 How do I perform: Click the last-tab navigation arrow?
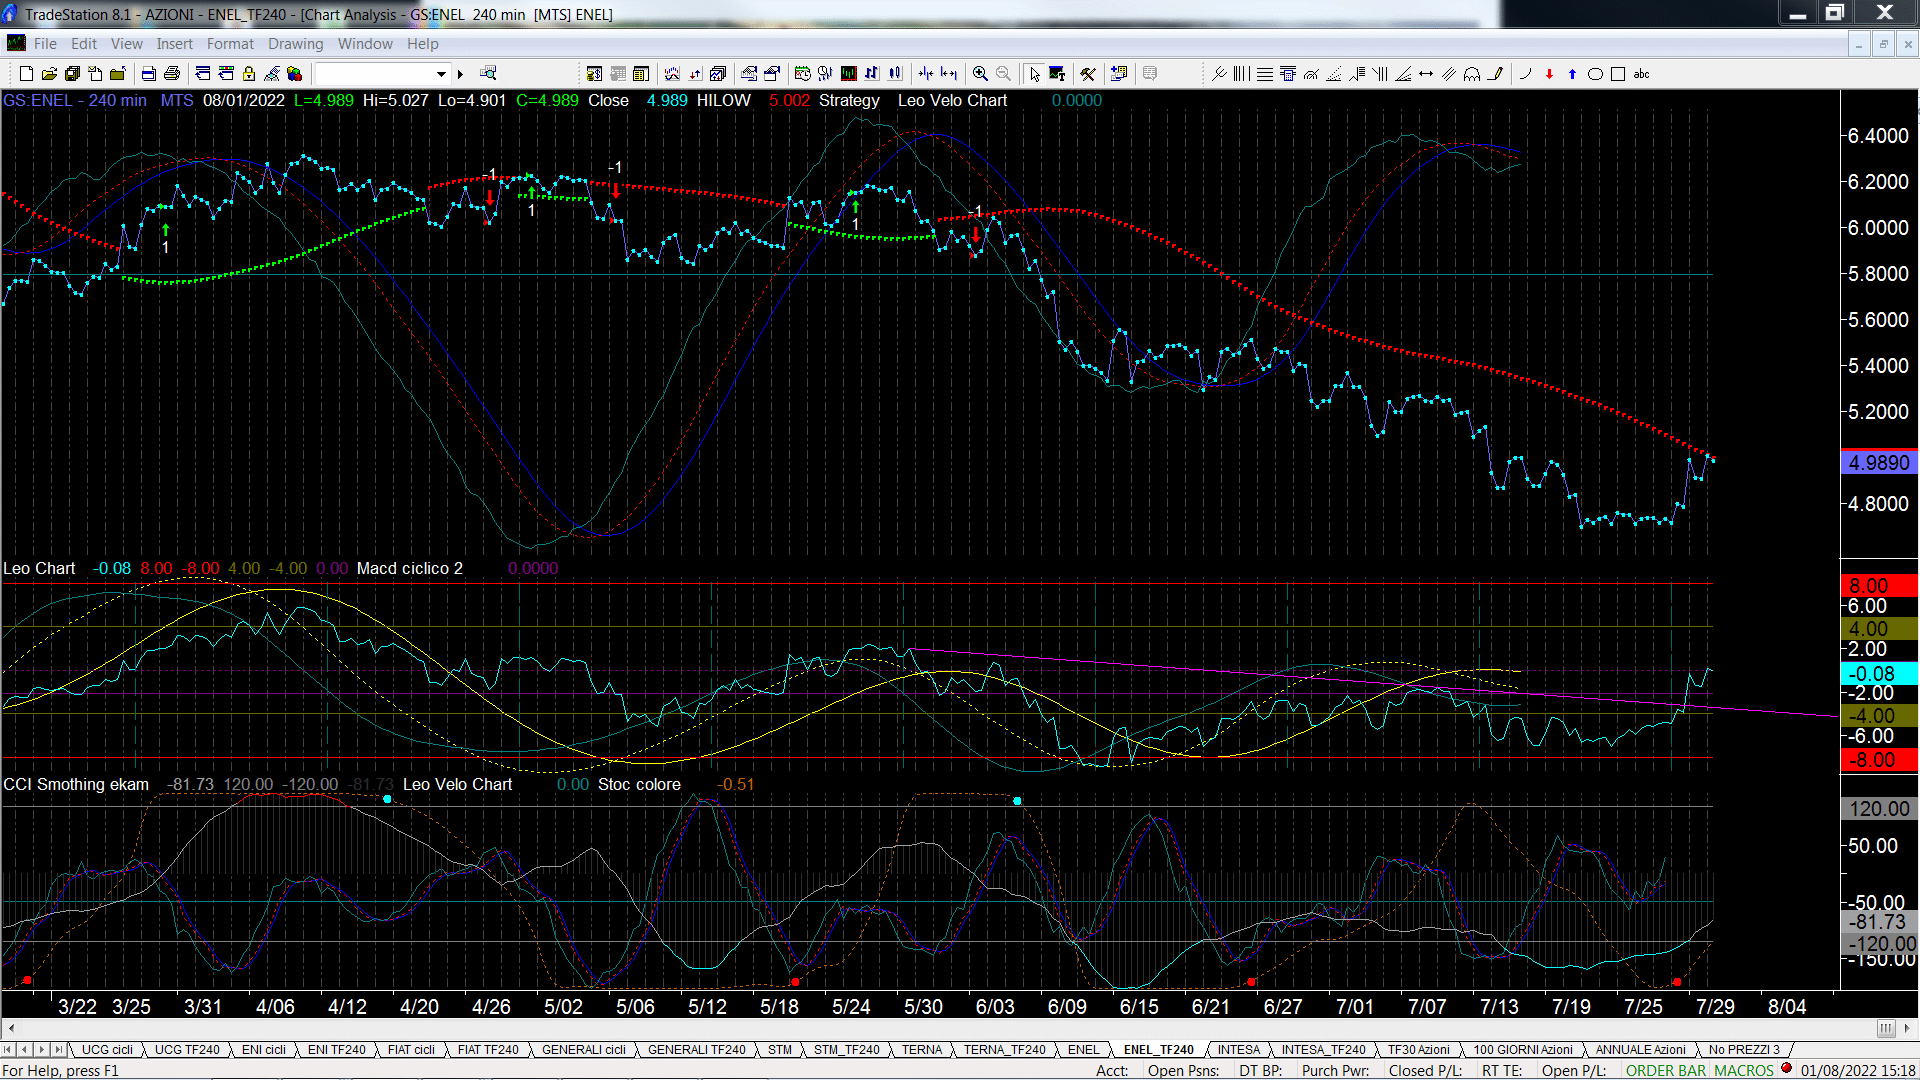pos(59,1049)
